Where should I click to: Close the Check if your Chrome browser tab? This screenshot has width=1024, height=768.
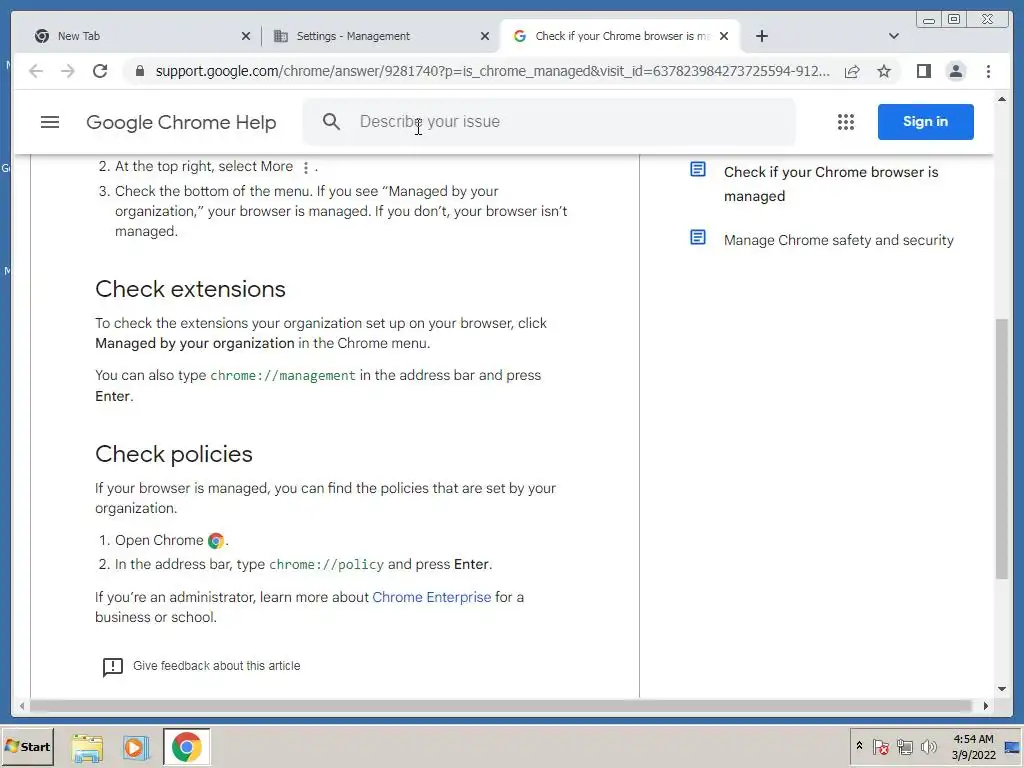coord(724,36)
